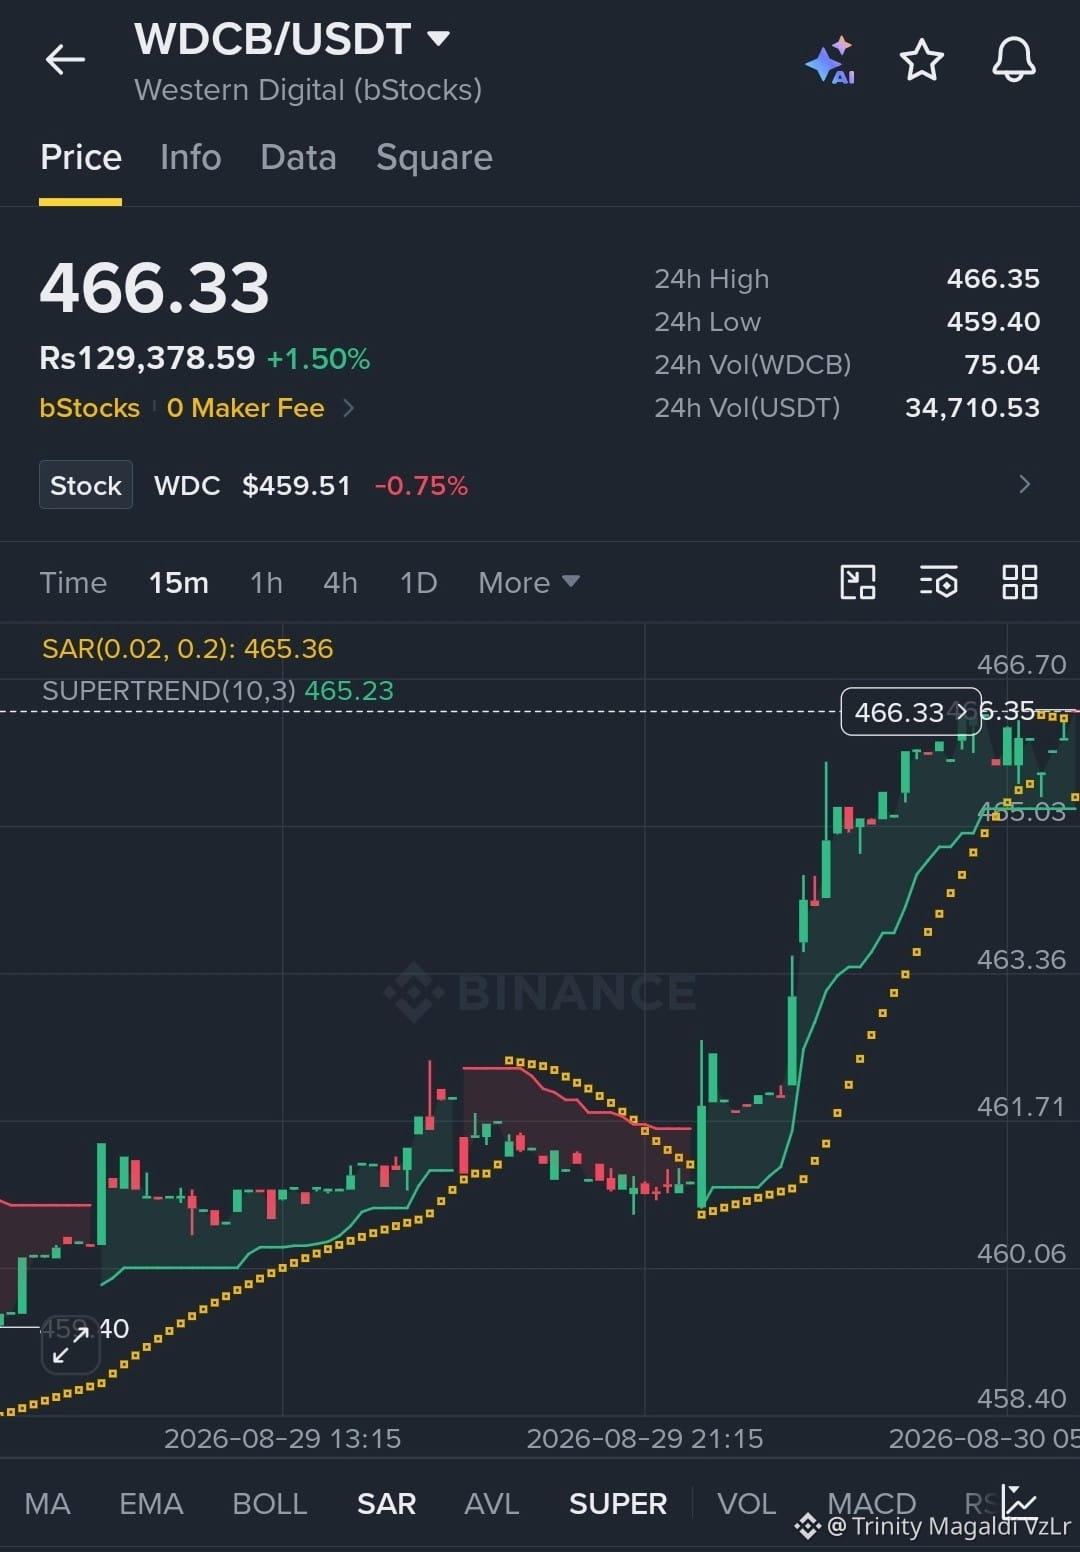Select the 15m interval
Image resolution: width=1080 pixels, height=1552 pixels.
[179, 582]
